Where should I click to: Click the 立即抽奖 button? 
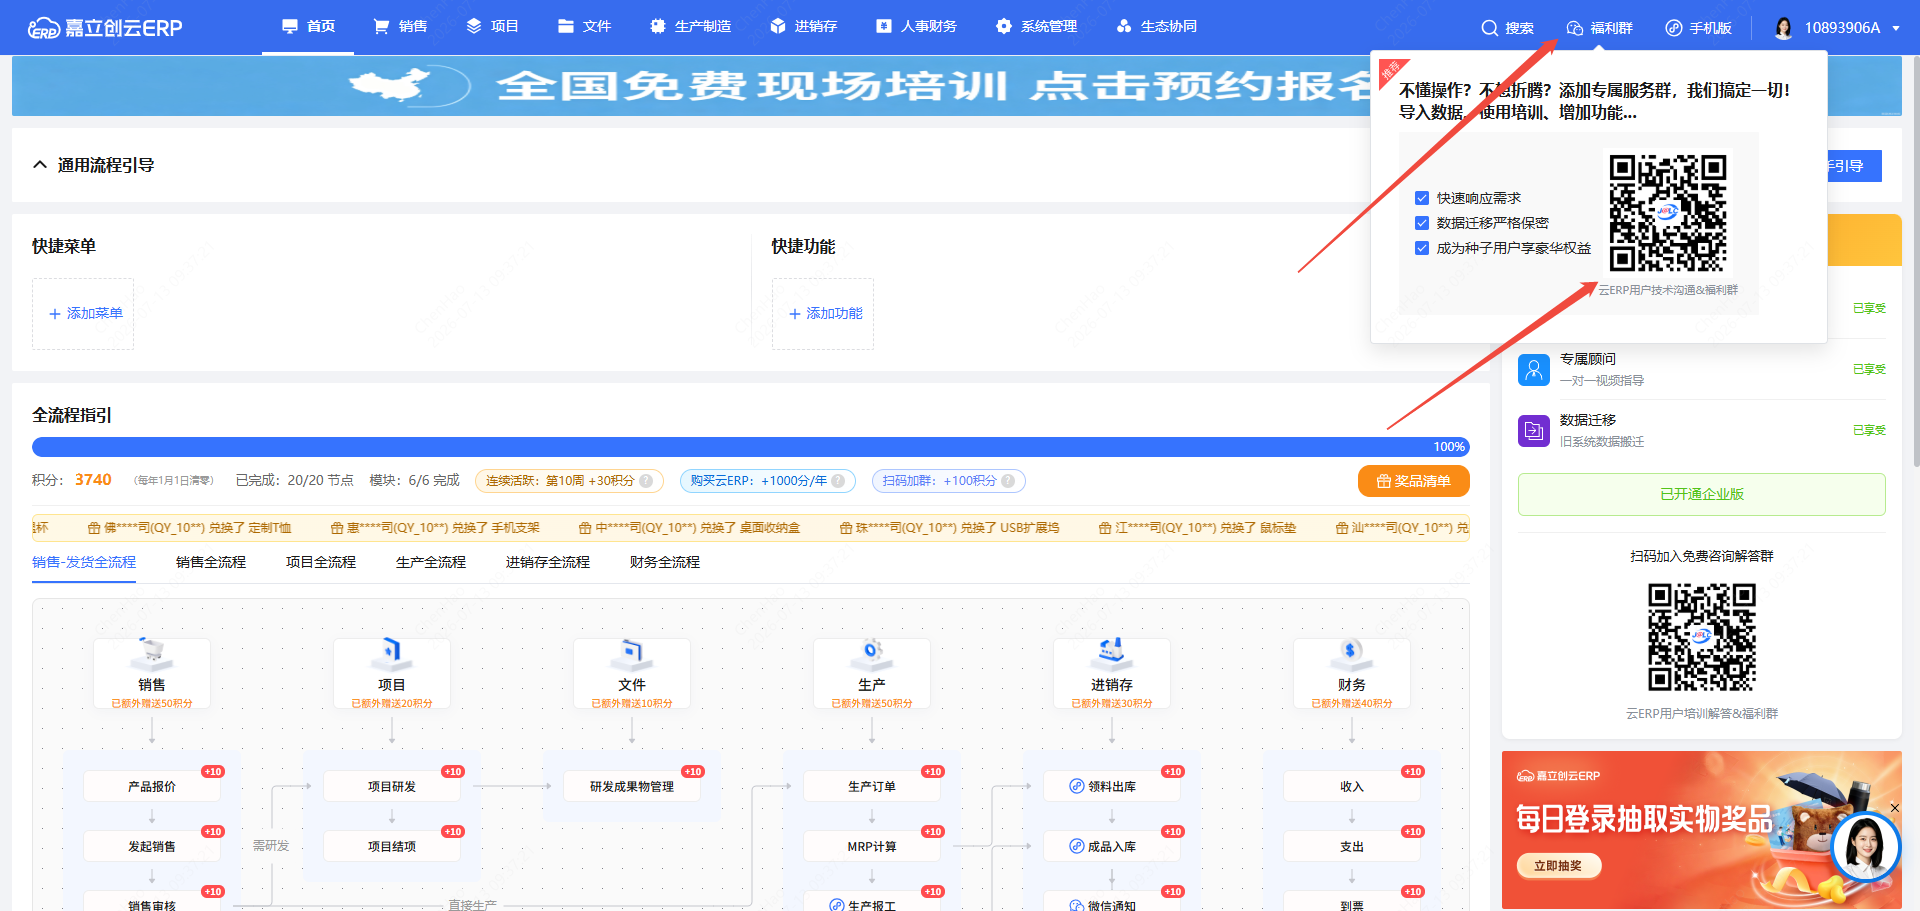1558,866
